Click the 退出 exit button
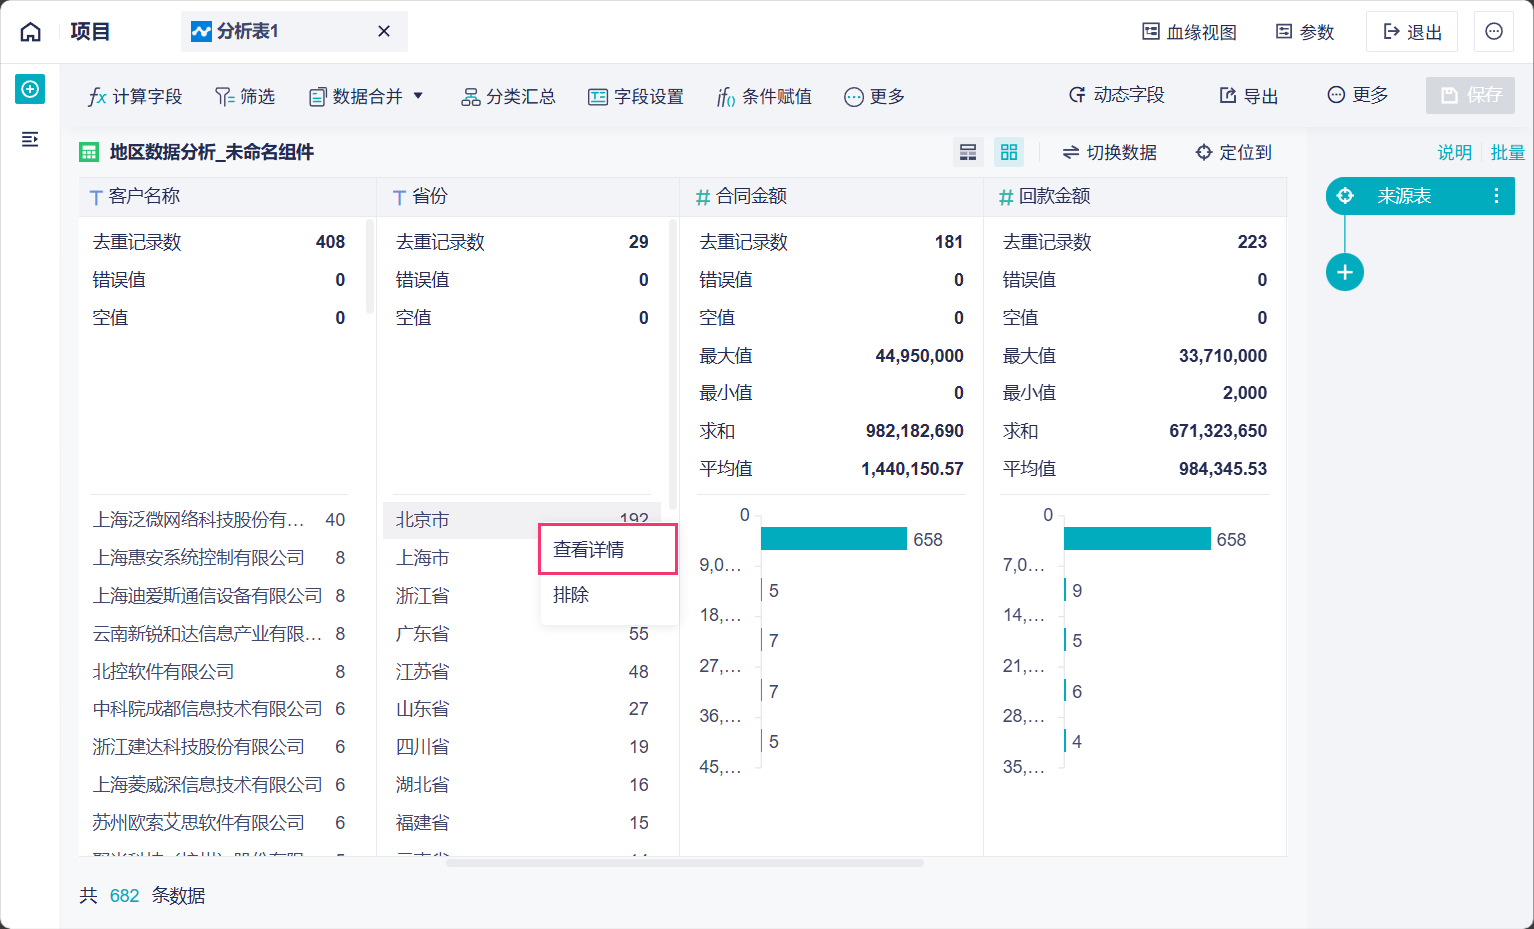Viewport: 1534px width, 929px height. (x=1412, y=32)
